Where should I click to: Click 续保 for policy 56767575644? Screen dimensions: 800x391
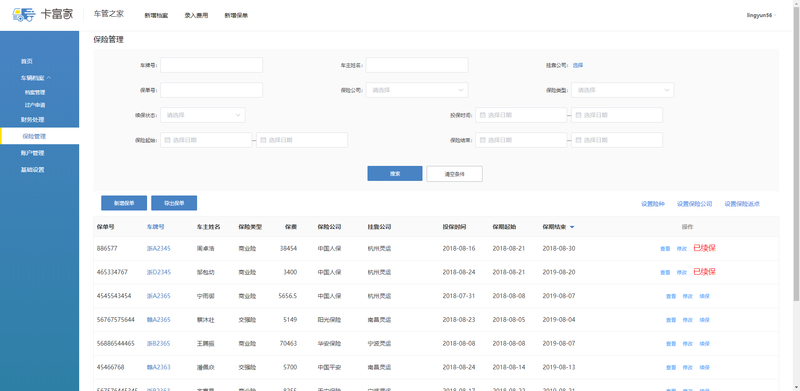point(705,320)
